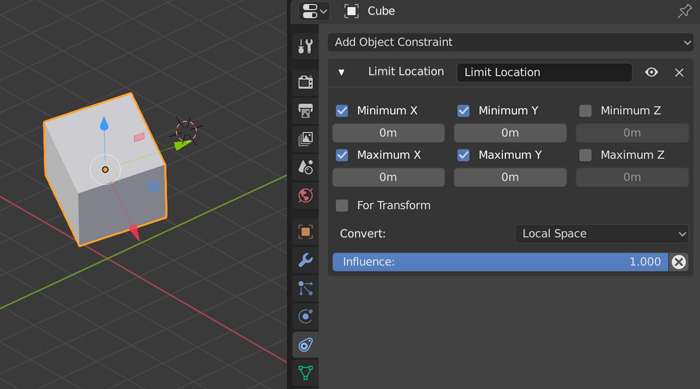Edit the Limit Location constraint name field
Screen dimensions: 700x389
[544, 72]
